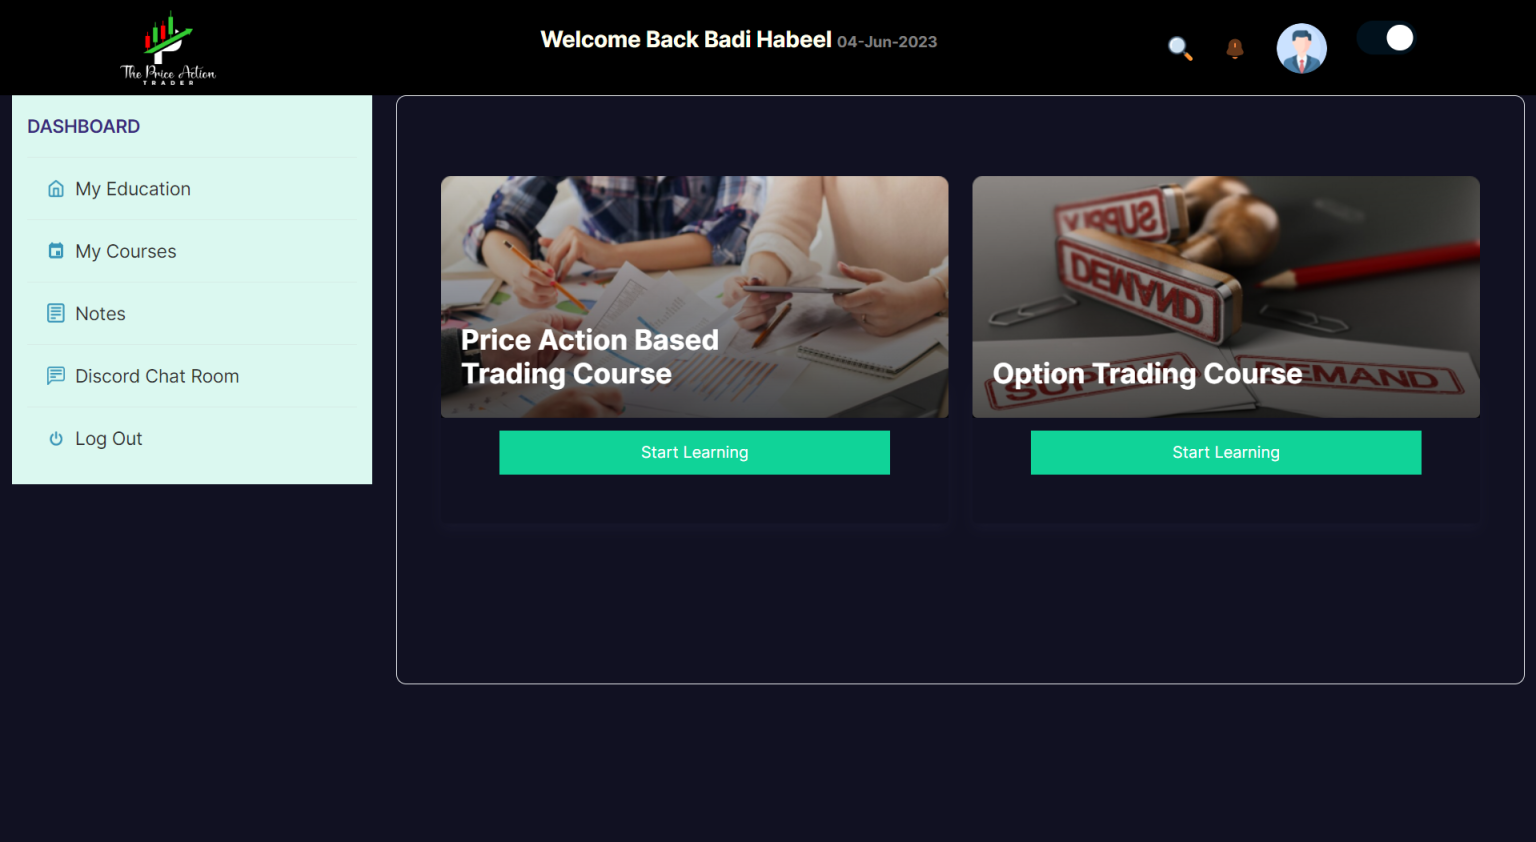1536x842 pixels.
Task: Click the search magnifier icon
Action: (1180, 48)
